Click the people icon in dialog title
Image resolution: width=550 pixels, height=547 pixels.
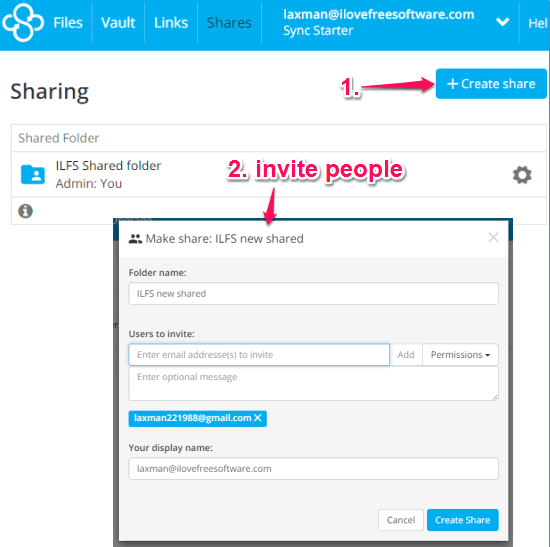click(x=135, y=239)
